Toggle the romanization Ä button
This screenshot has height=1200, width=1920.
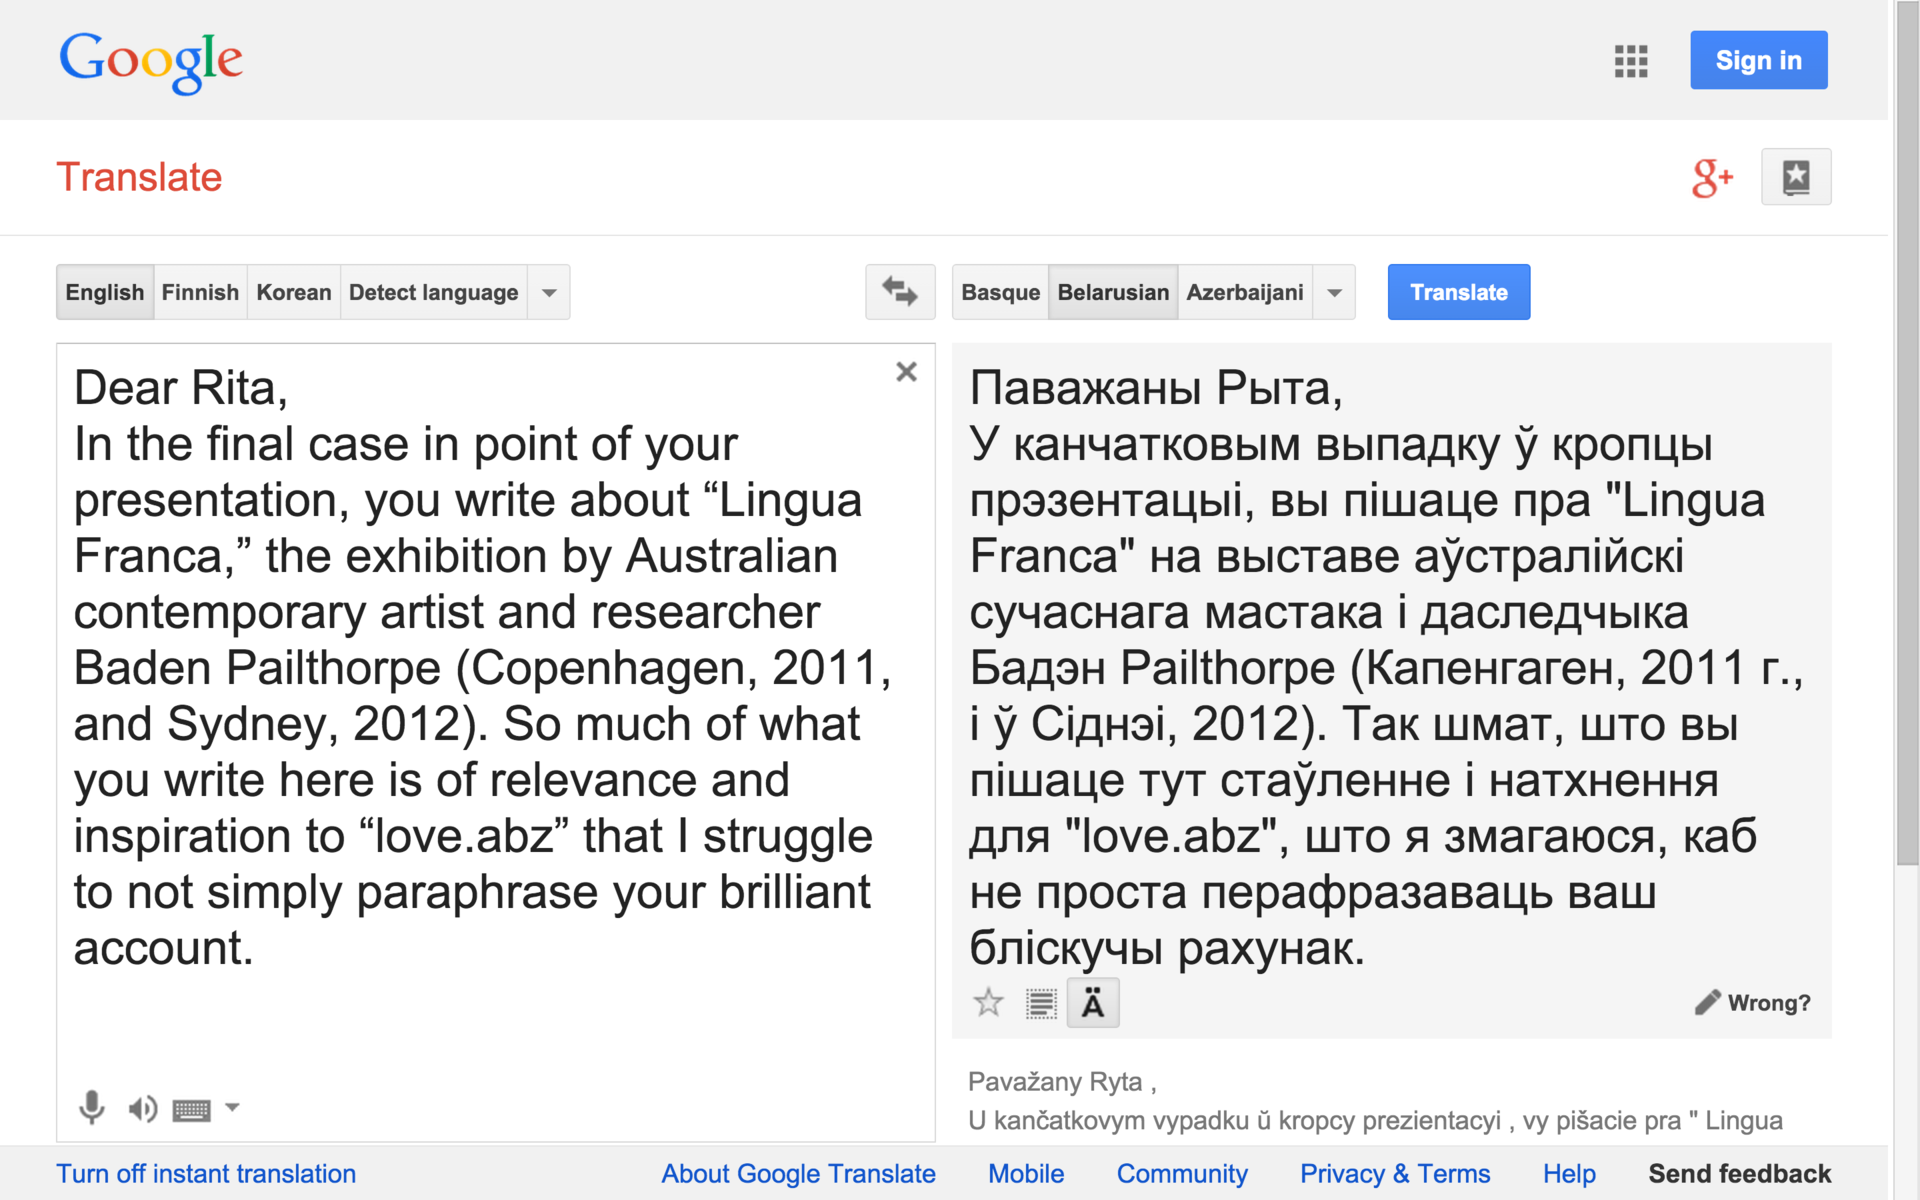[1093, 1003]
